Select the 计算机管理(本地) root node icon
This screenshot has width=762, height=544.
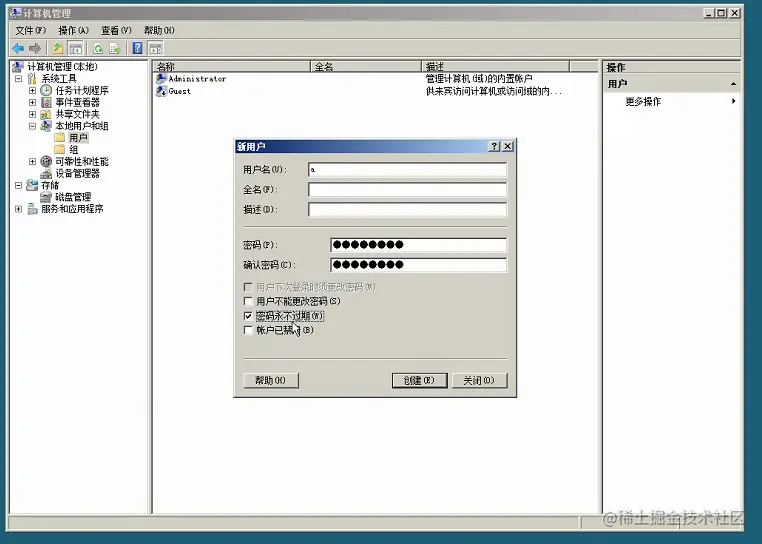tap(18, 67)
